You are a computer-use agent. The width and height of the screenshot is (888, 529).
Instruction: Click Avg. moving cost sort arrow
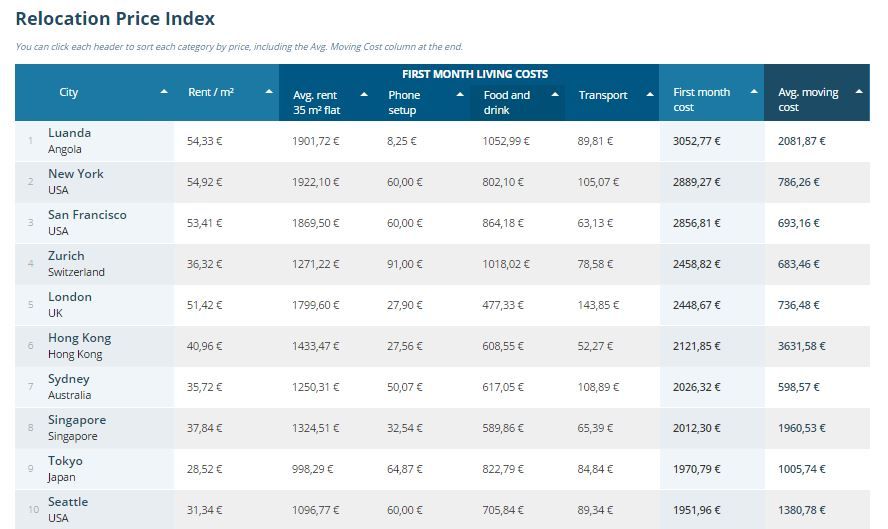(x=859, y=92)
